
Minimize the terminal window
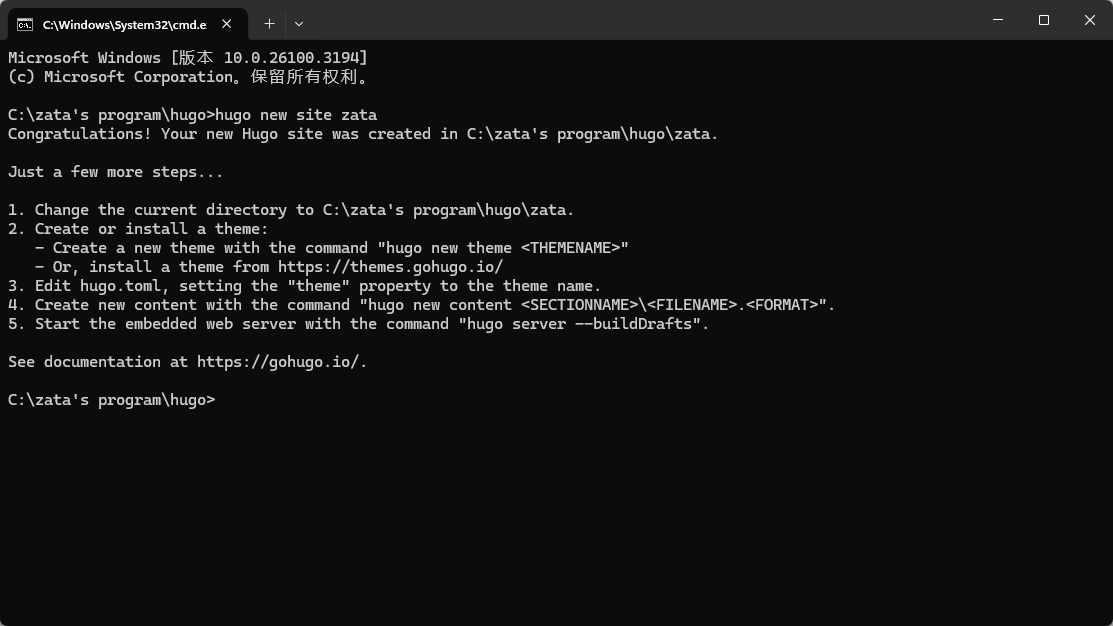click(x=998, y=20)
